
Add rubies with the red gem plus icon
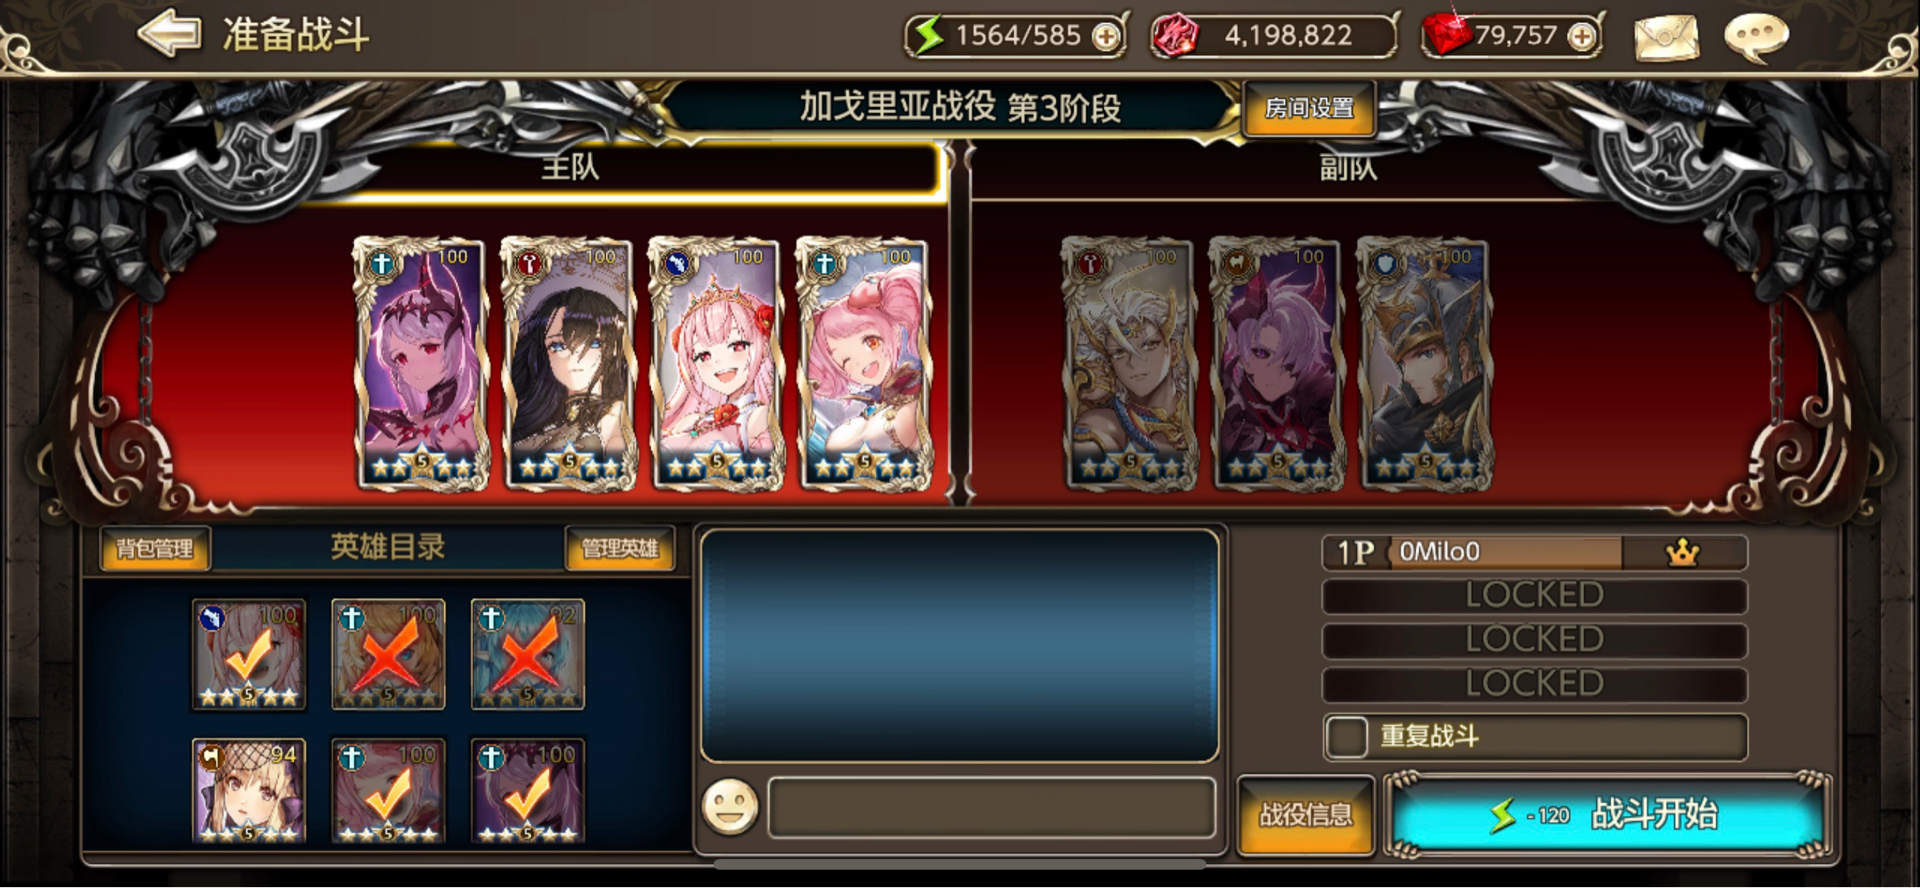[x=1581, y=37]
